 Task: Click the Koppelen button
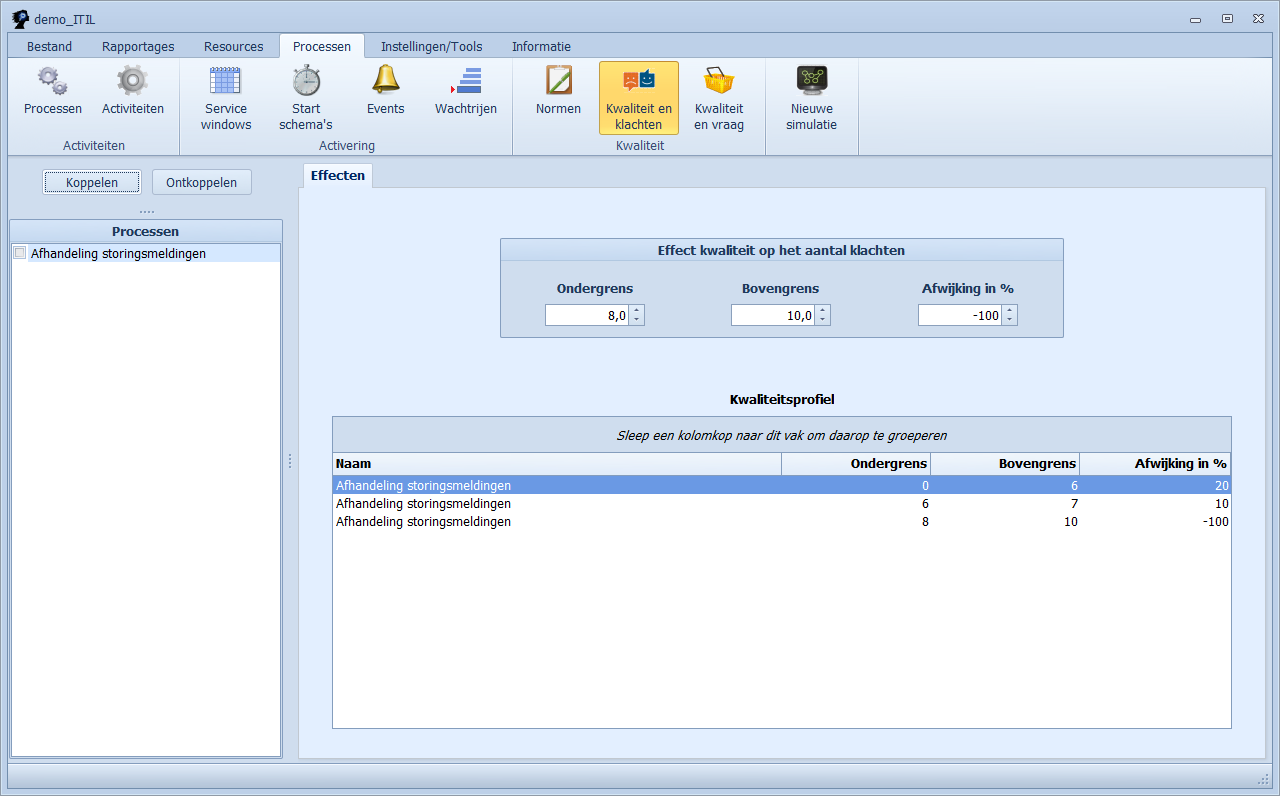(x=92, y=182)
